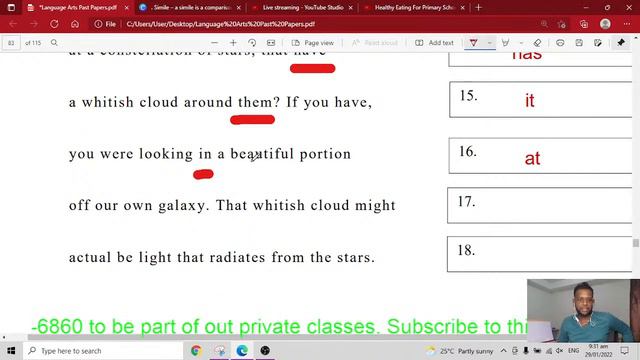Open OBS Studio from the taskbar
This screenshot has height=360, width=640.
[x=265, y=351]
